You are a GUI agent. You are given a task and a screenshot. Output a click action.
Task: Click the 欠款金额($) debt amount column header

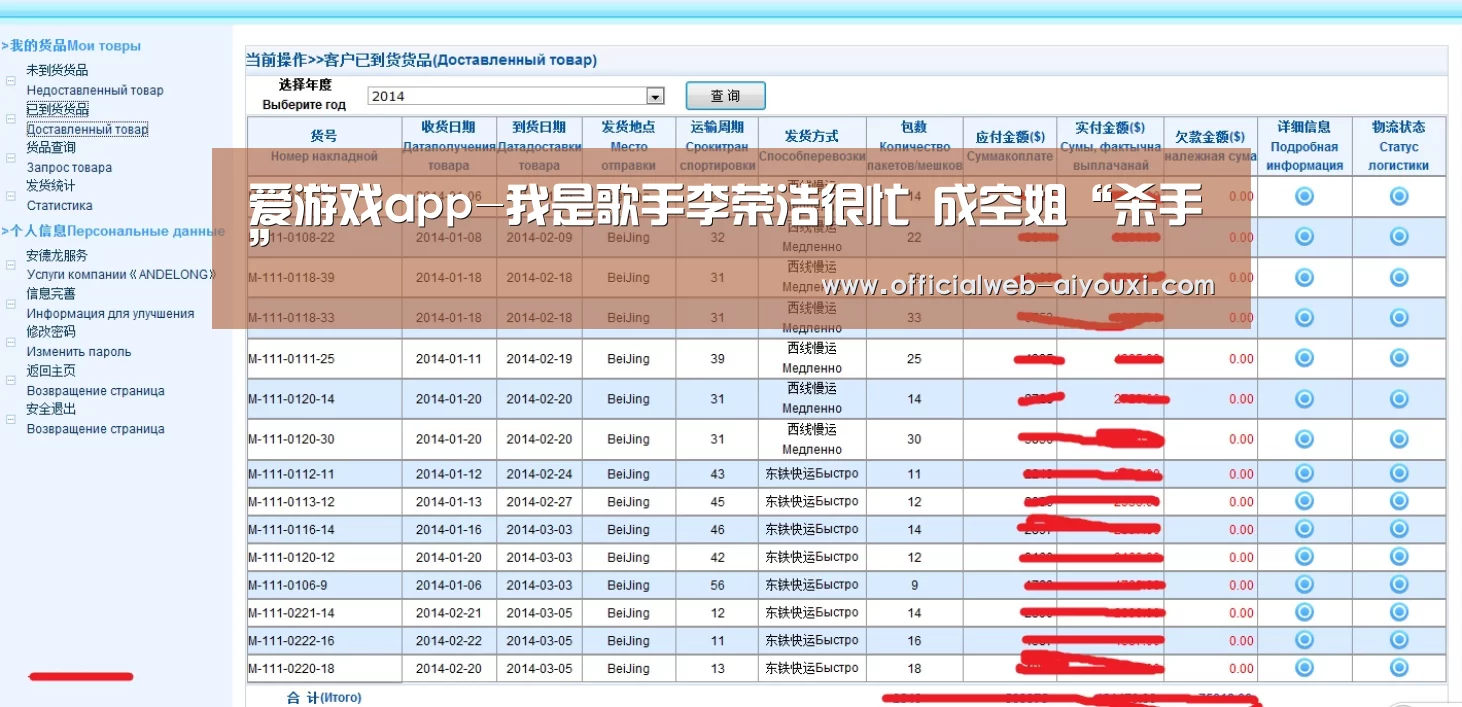coord(1210,146)
